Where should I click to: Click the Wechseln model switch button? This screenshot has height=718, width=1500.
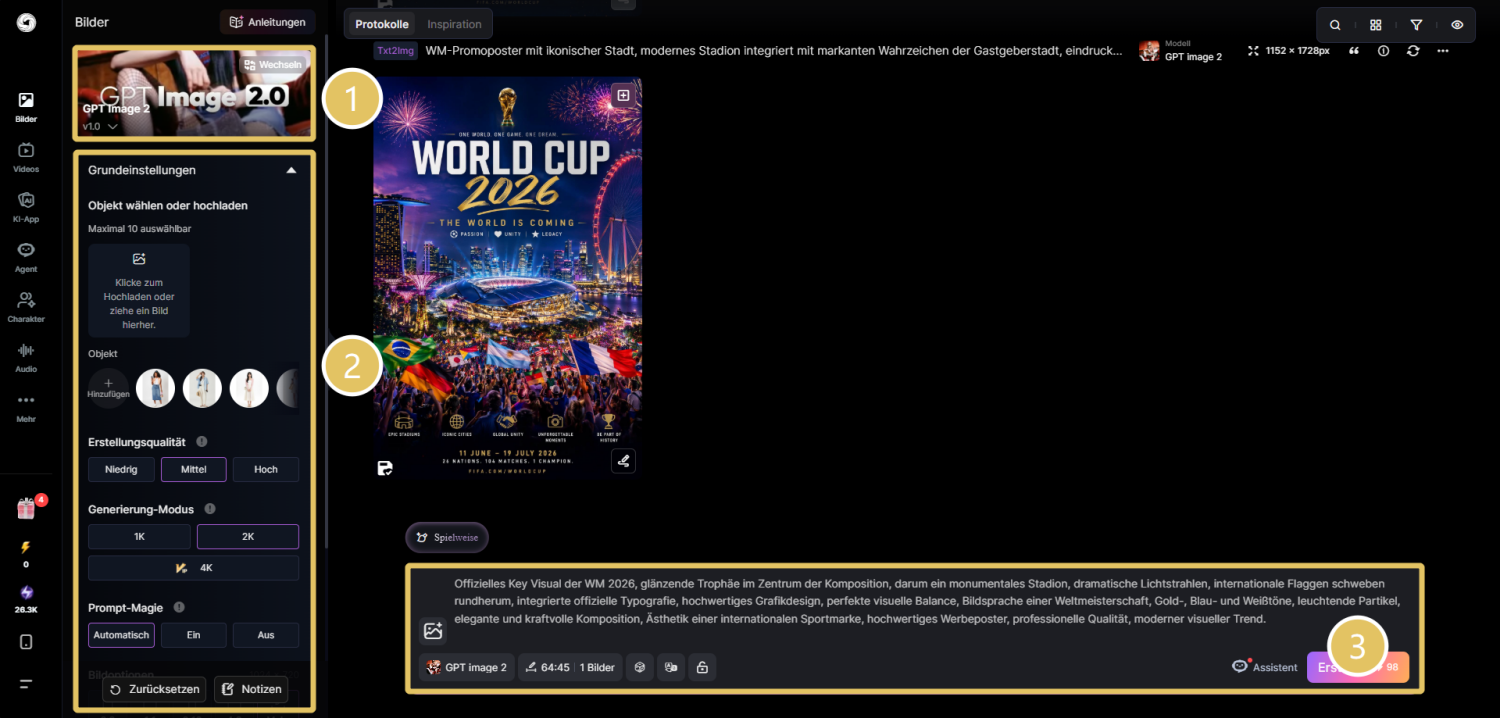[x=272, y=64]
